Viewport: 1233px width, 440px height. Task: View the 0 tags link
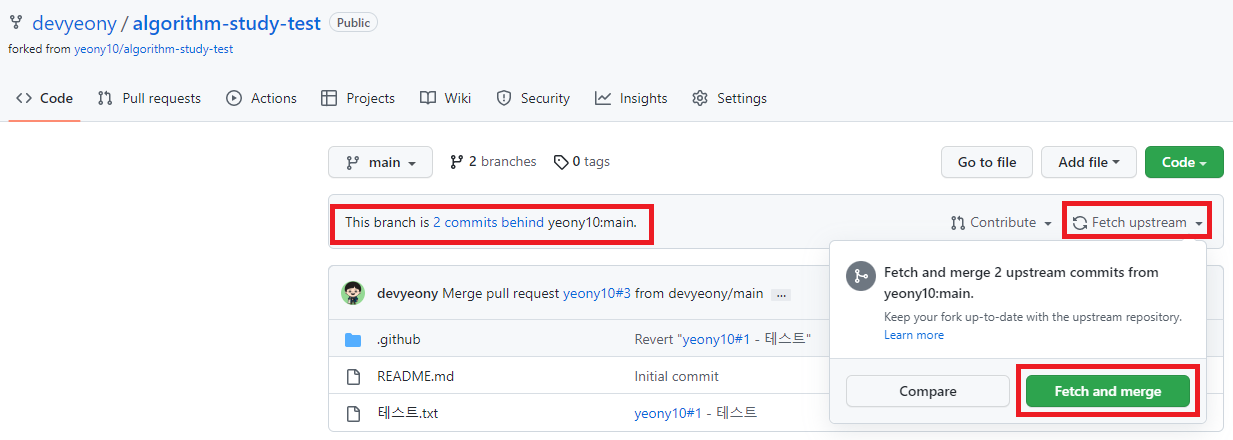tap(581, 161)
